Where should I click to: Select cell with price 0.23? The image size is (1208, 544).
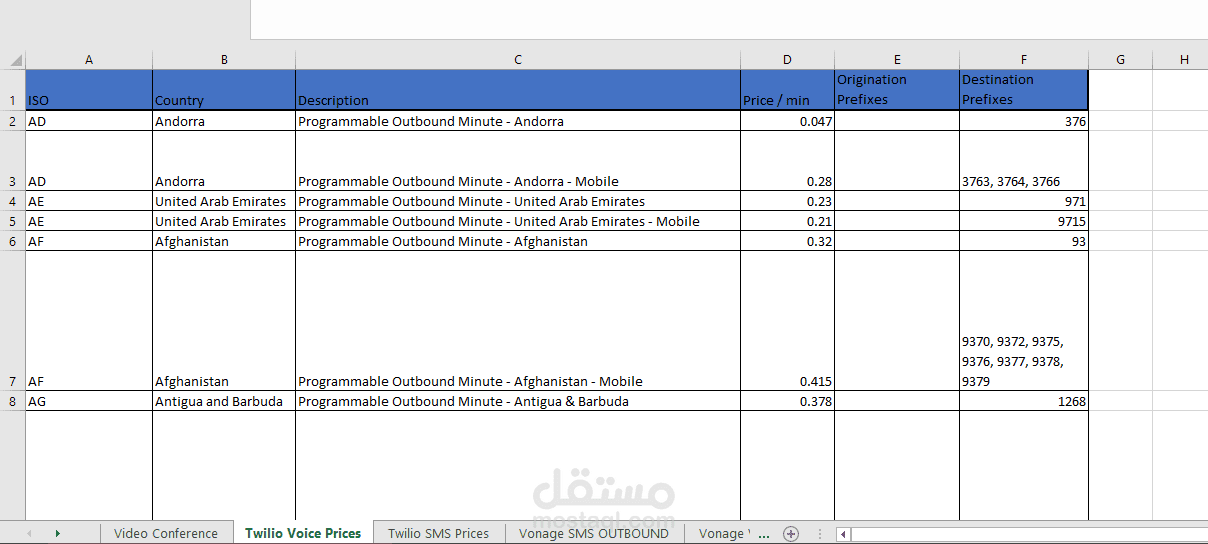787,201
